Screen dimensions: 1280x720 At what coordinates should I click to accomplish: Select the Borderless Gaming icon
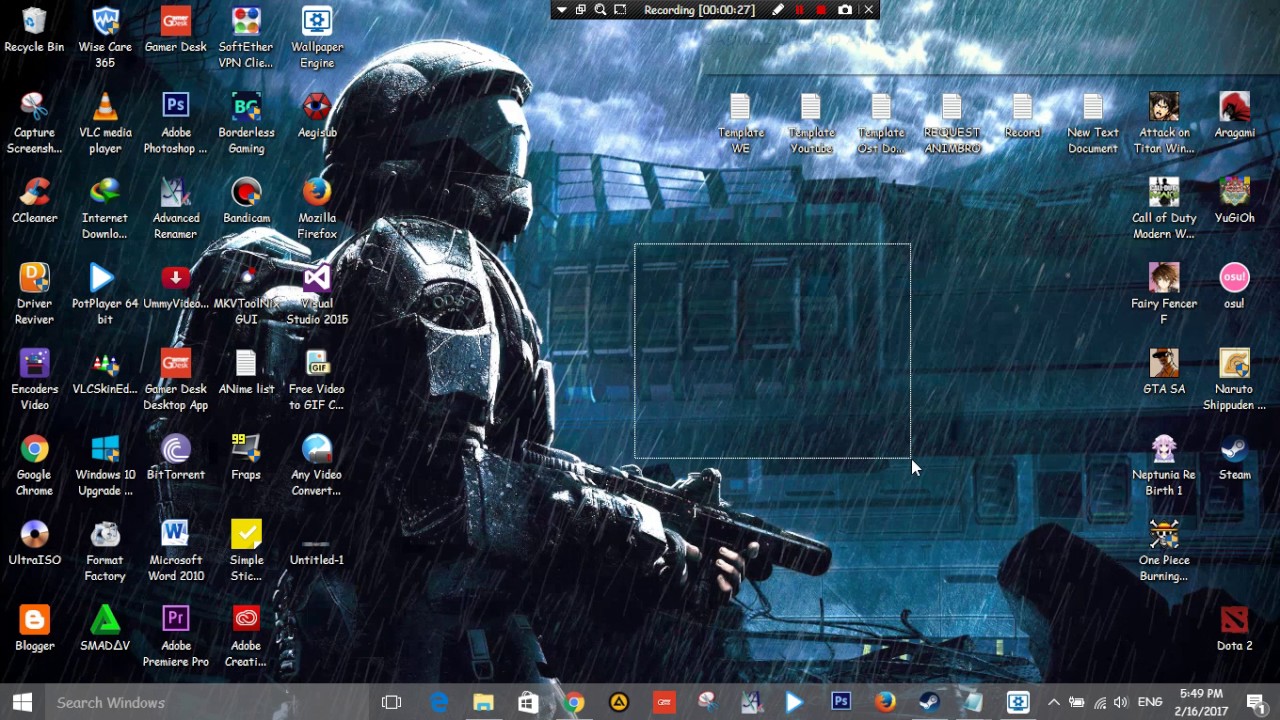coord(246,123)
